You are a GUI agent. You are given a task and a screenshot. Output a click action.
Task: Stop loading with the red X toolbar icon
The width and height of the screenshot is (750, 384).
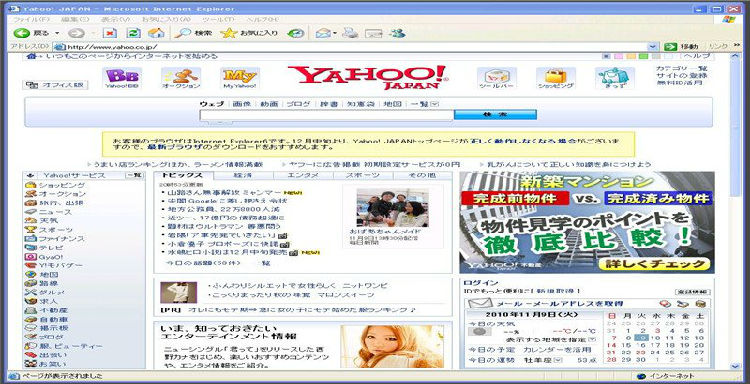(110, 33)
